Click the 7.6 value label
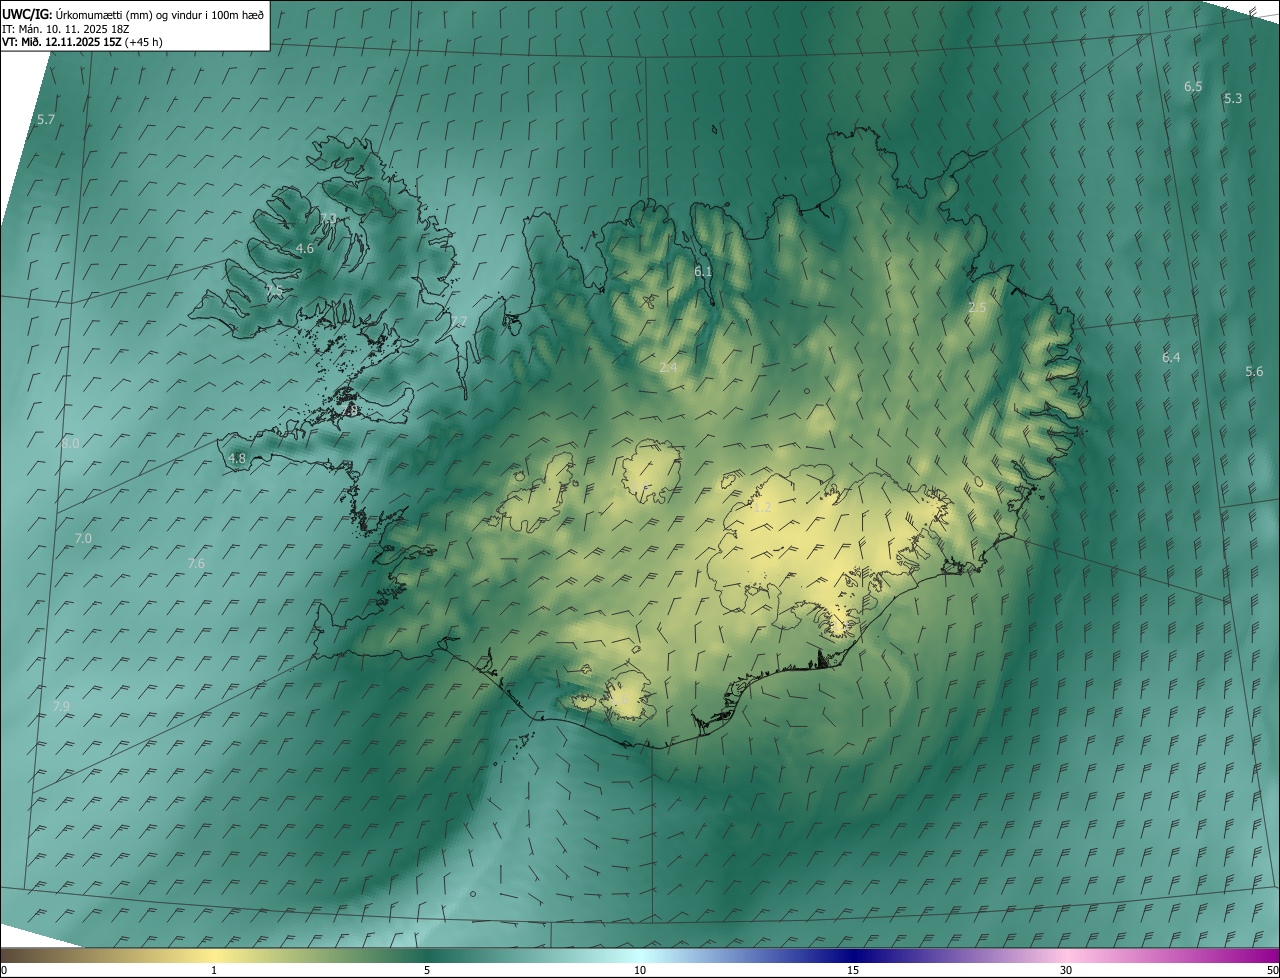 coord(196,564)
